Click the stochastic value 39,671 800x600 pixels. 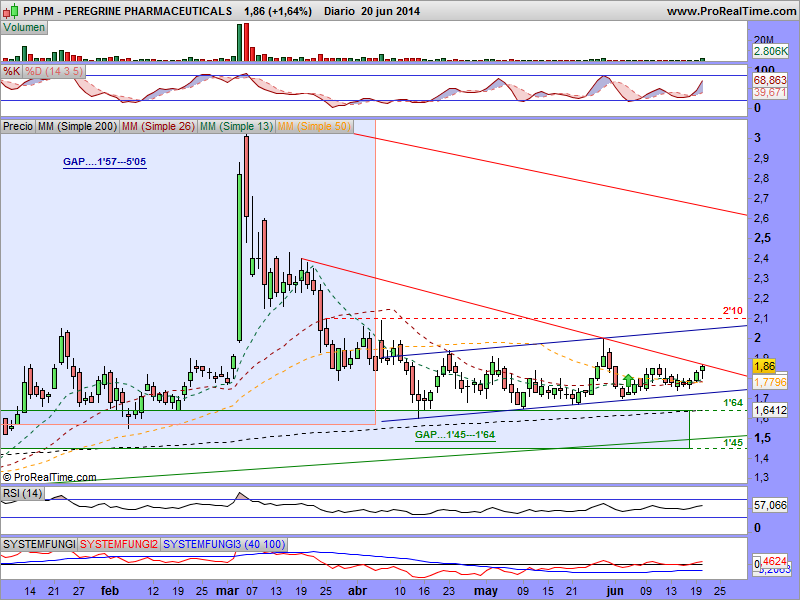point(770,92)
